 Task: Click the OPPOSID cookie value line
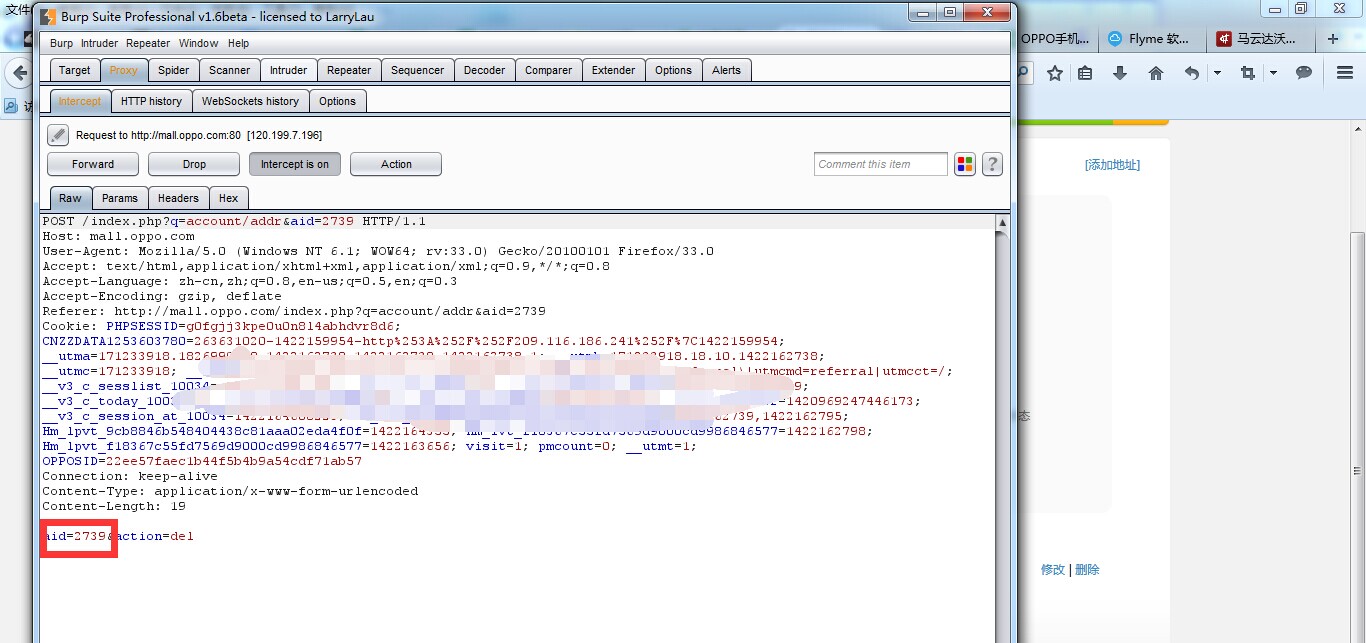pyautogui.click(x=202, y=461)
